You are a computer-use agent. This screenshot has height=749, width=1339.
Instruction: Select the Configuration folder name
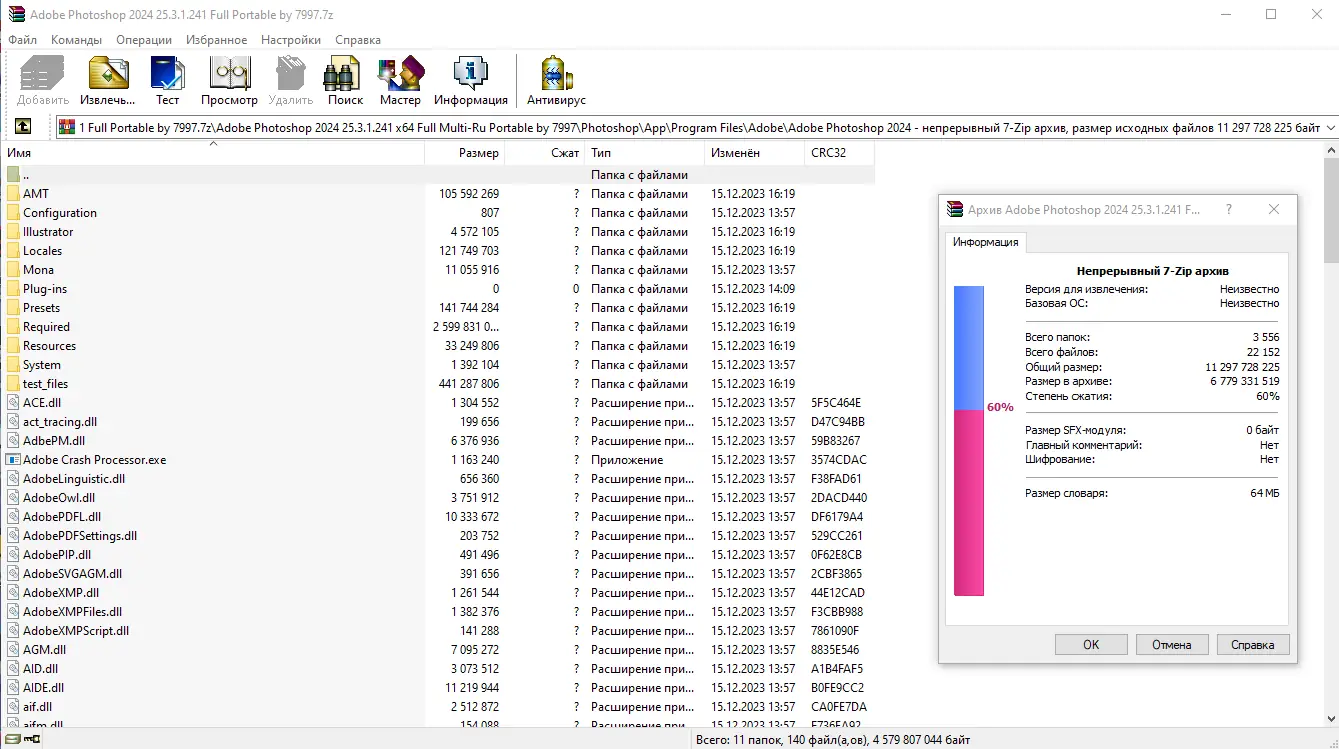(60, 213)
